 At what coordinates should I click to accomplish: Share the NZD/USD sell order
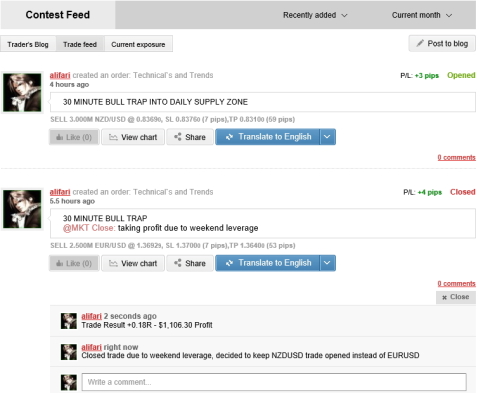(x=190, y=137)
